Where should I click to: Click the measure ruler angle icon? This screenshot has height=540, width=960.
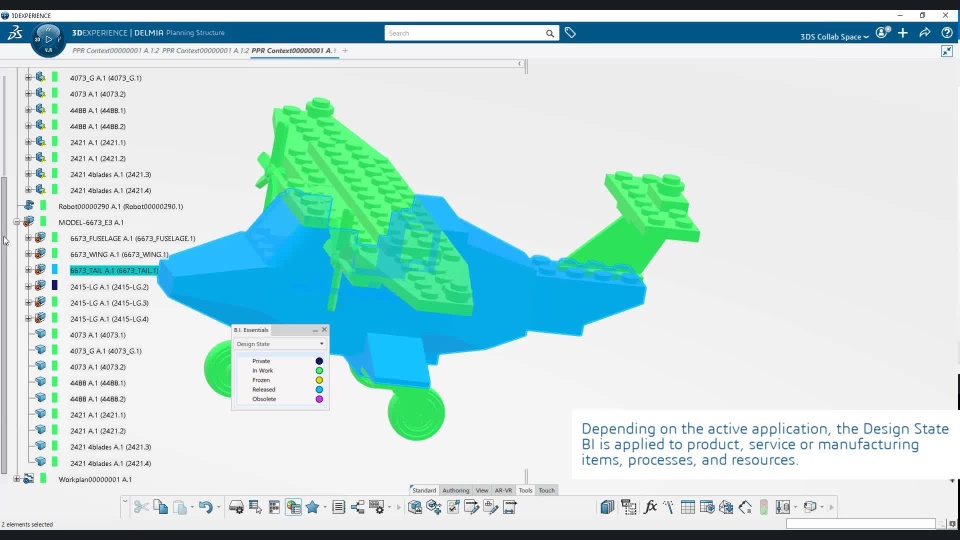745,507
